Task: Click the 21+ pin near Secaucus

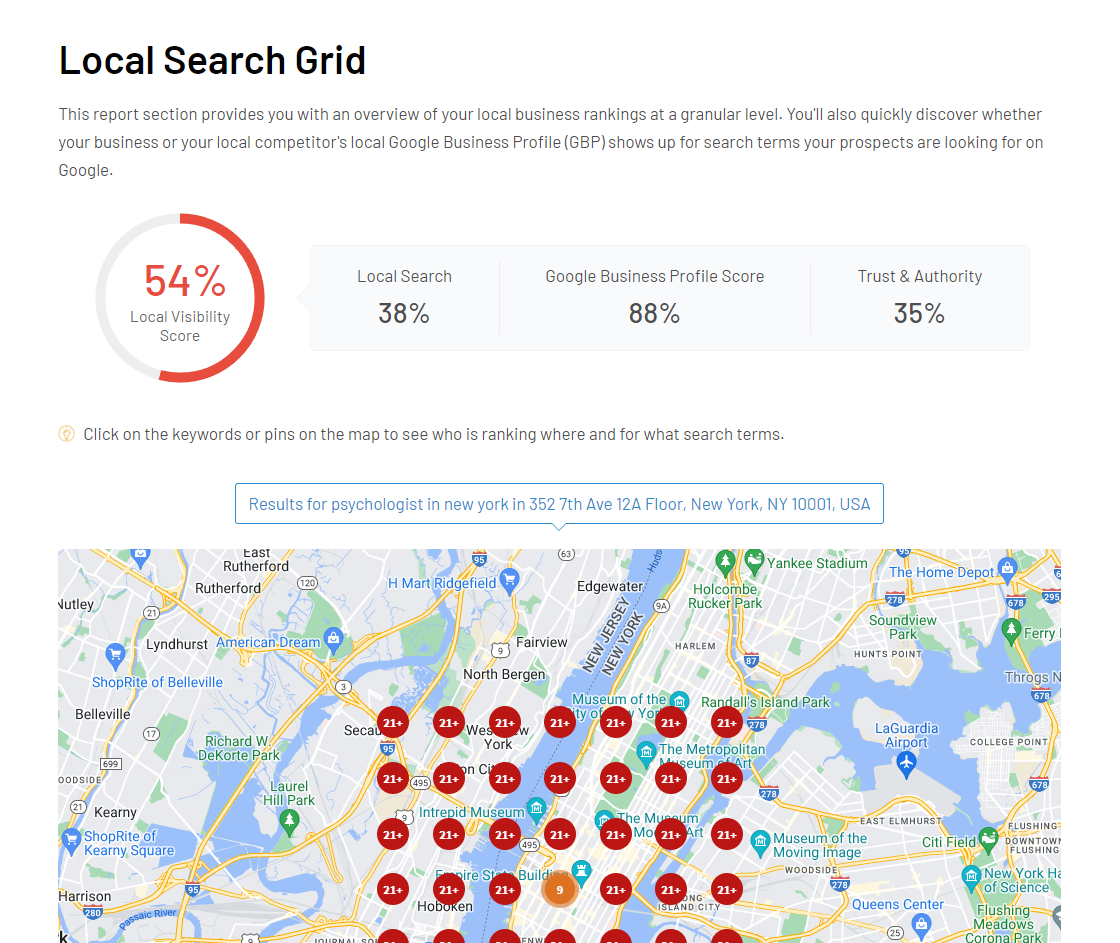Action: coord(393,722)
